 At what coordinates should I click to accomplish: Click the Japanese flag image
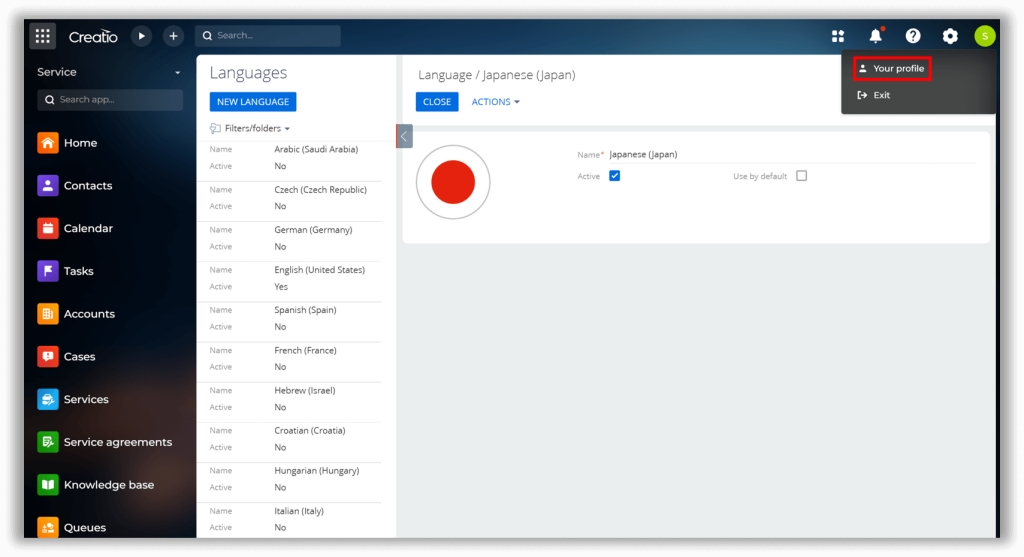tap(453, 182)
